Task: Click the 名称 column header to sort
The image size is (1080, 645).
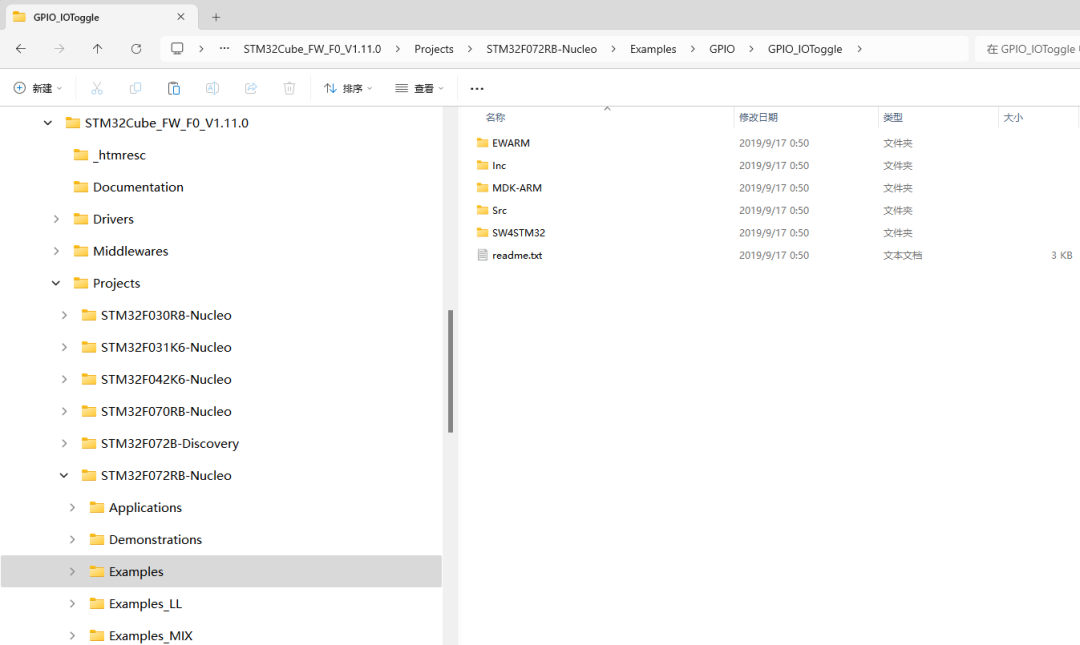Action: click(495, 117)
